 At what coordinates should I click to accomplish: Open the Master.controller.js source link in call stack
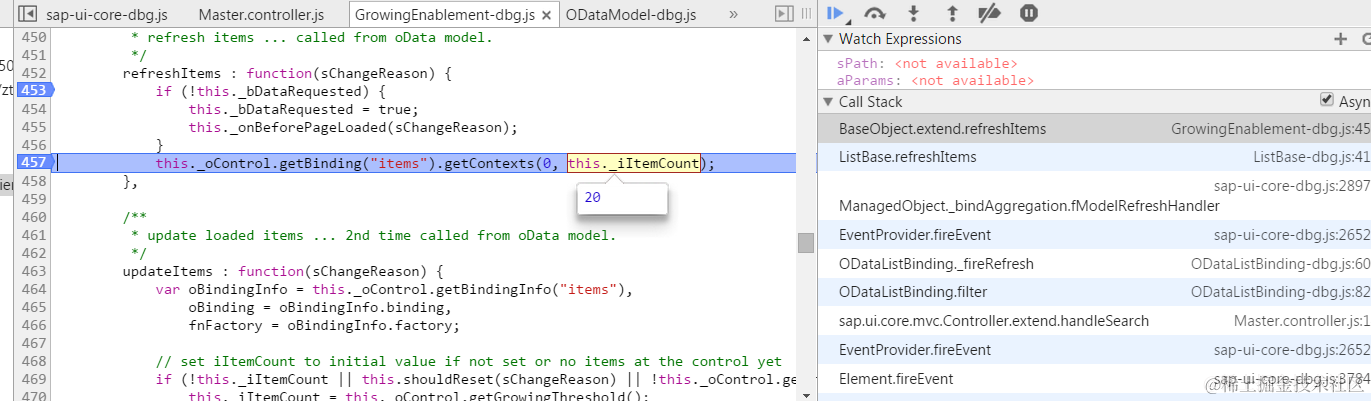click(1302, 321)
